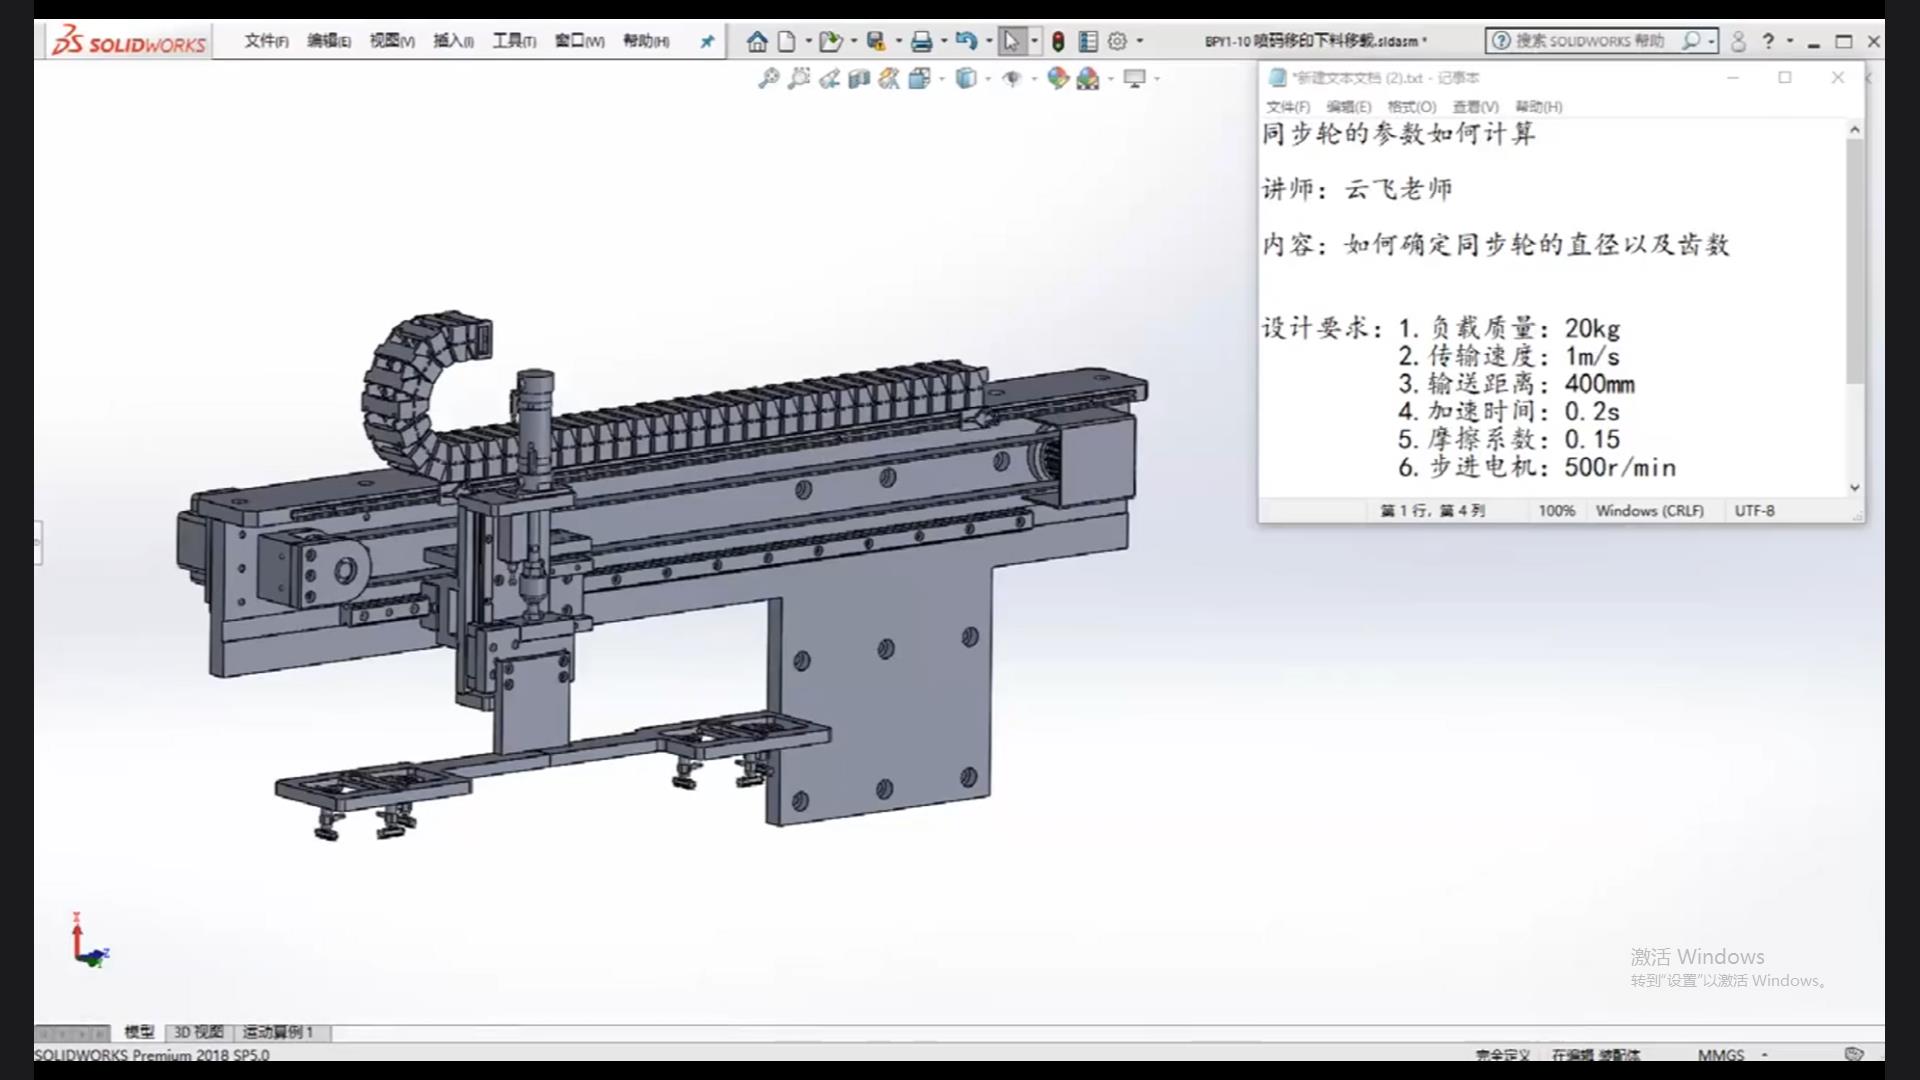Expand the Select tool dropdown arrow
This screenshot has width=1920, height=1080.
tap(1034, 41)
